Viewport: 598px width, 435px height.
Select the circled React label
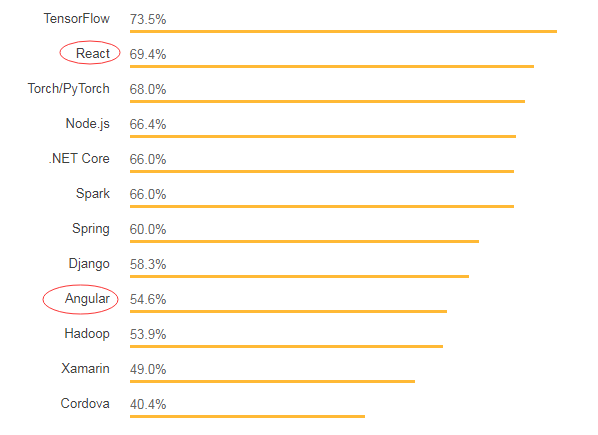click(x=93, y=53)
